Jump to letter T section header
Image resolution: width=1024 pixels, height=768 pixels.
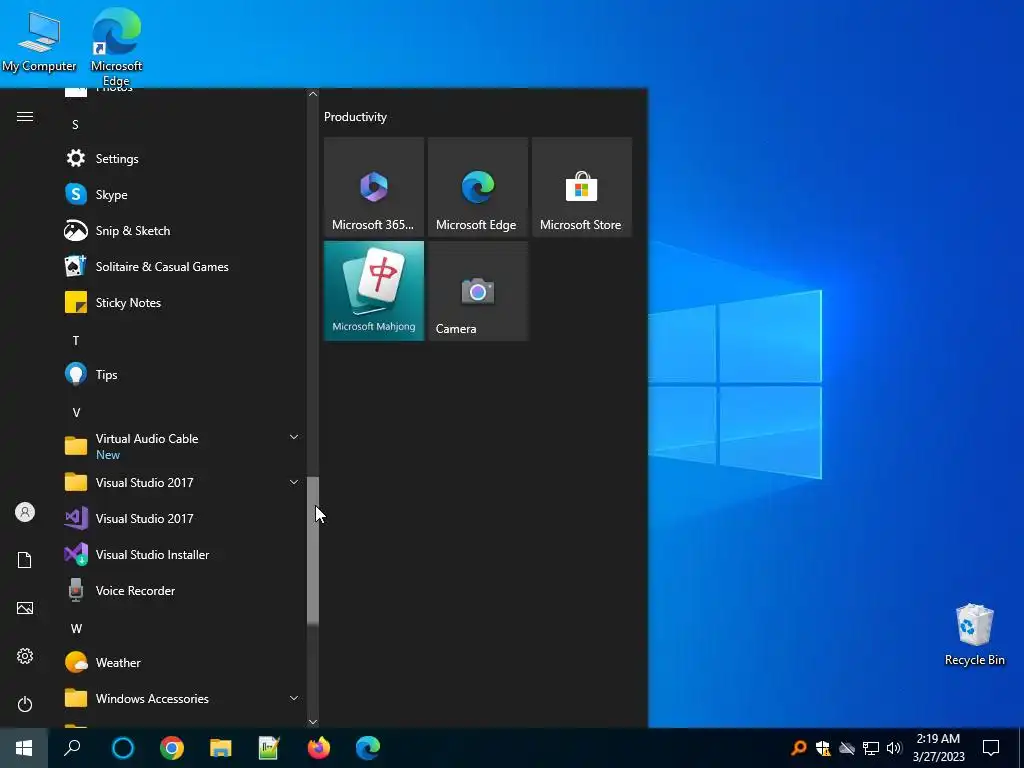point(76,340)
